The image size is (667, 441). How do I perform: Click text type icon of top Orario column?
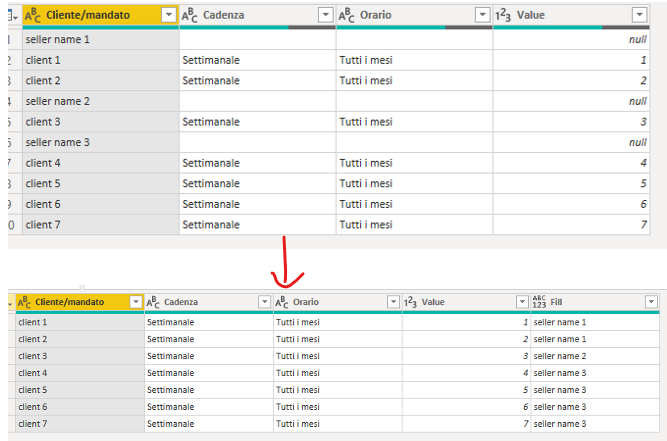[x=346, y=15]
